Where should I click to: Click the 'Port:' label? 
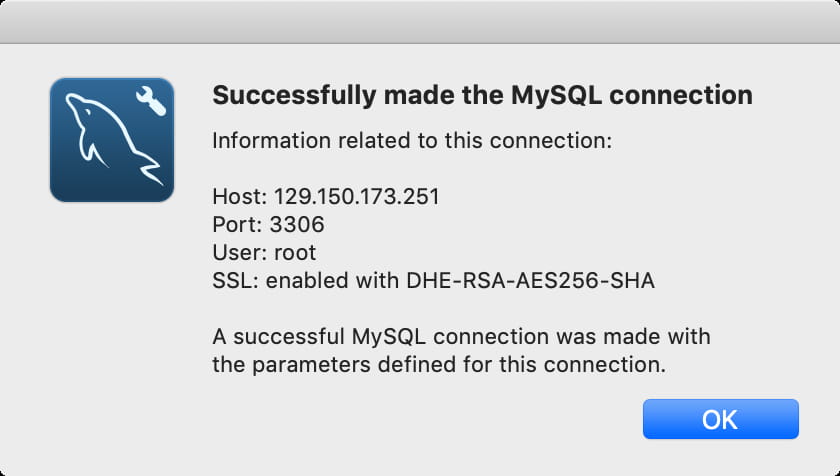[238, 224]
